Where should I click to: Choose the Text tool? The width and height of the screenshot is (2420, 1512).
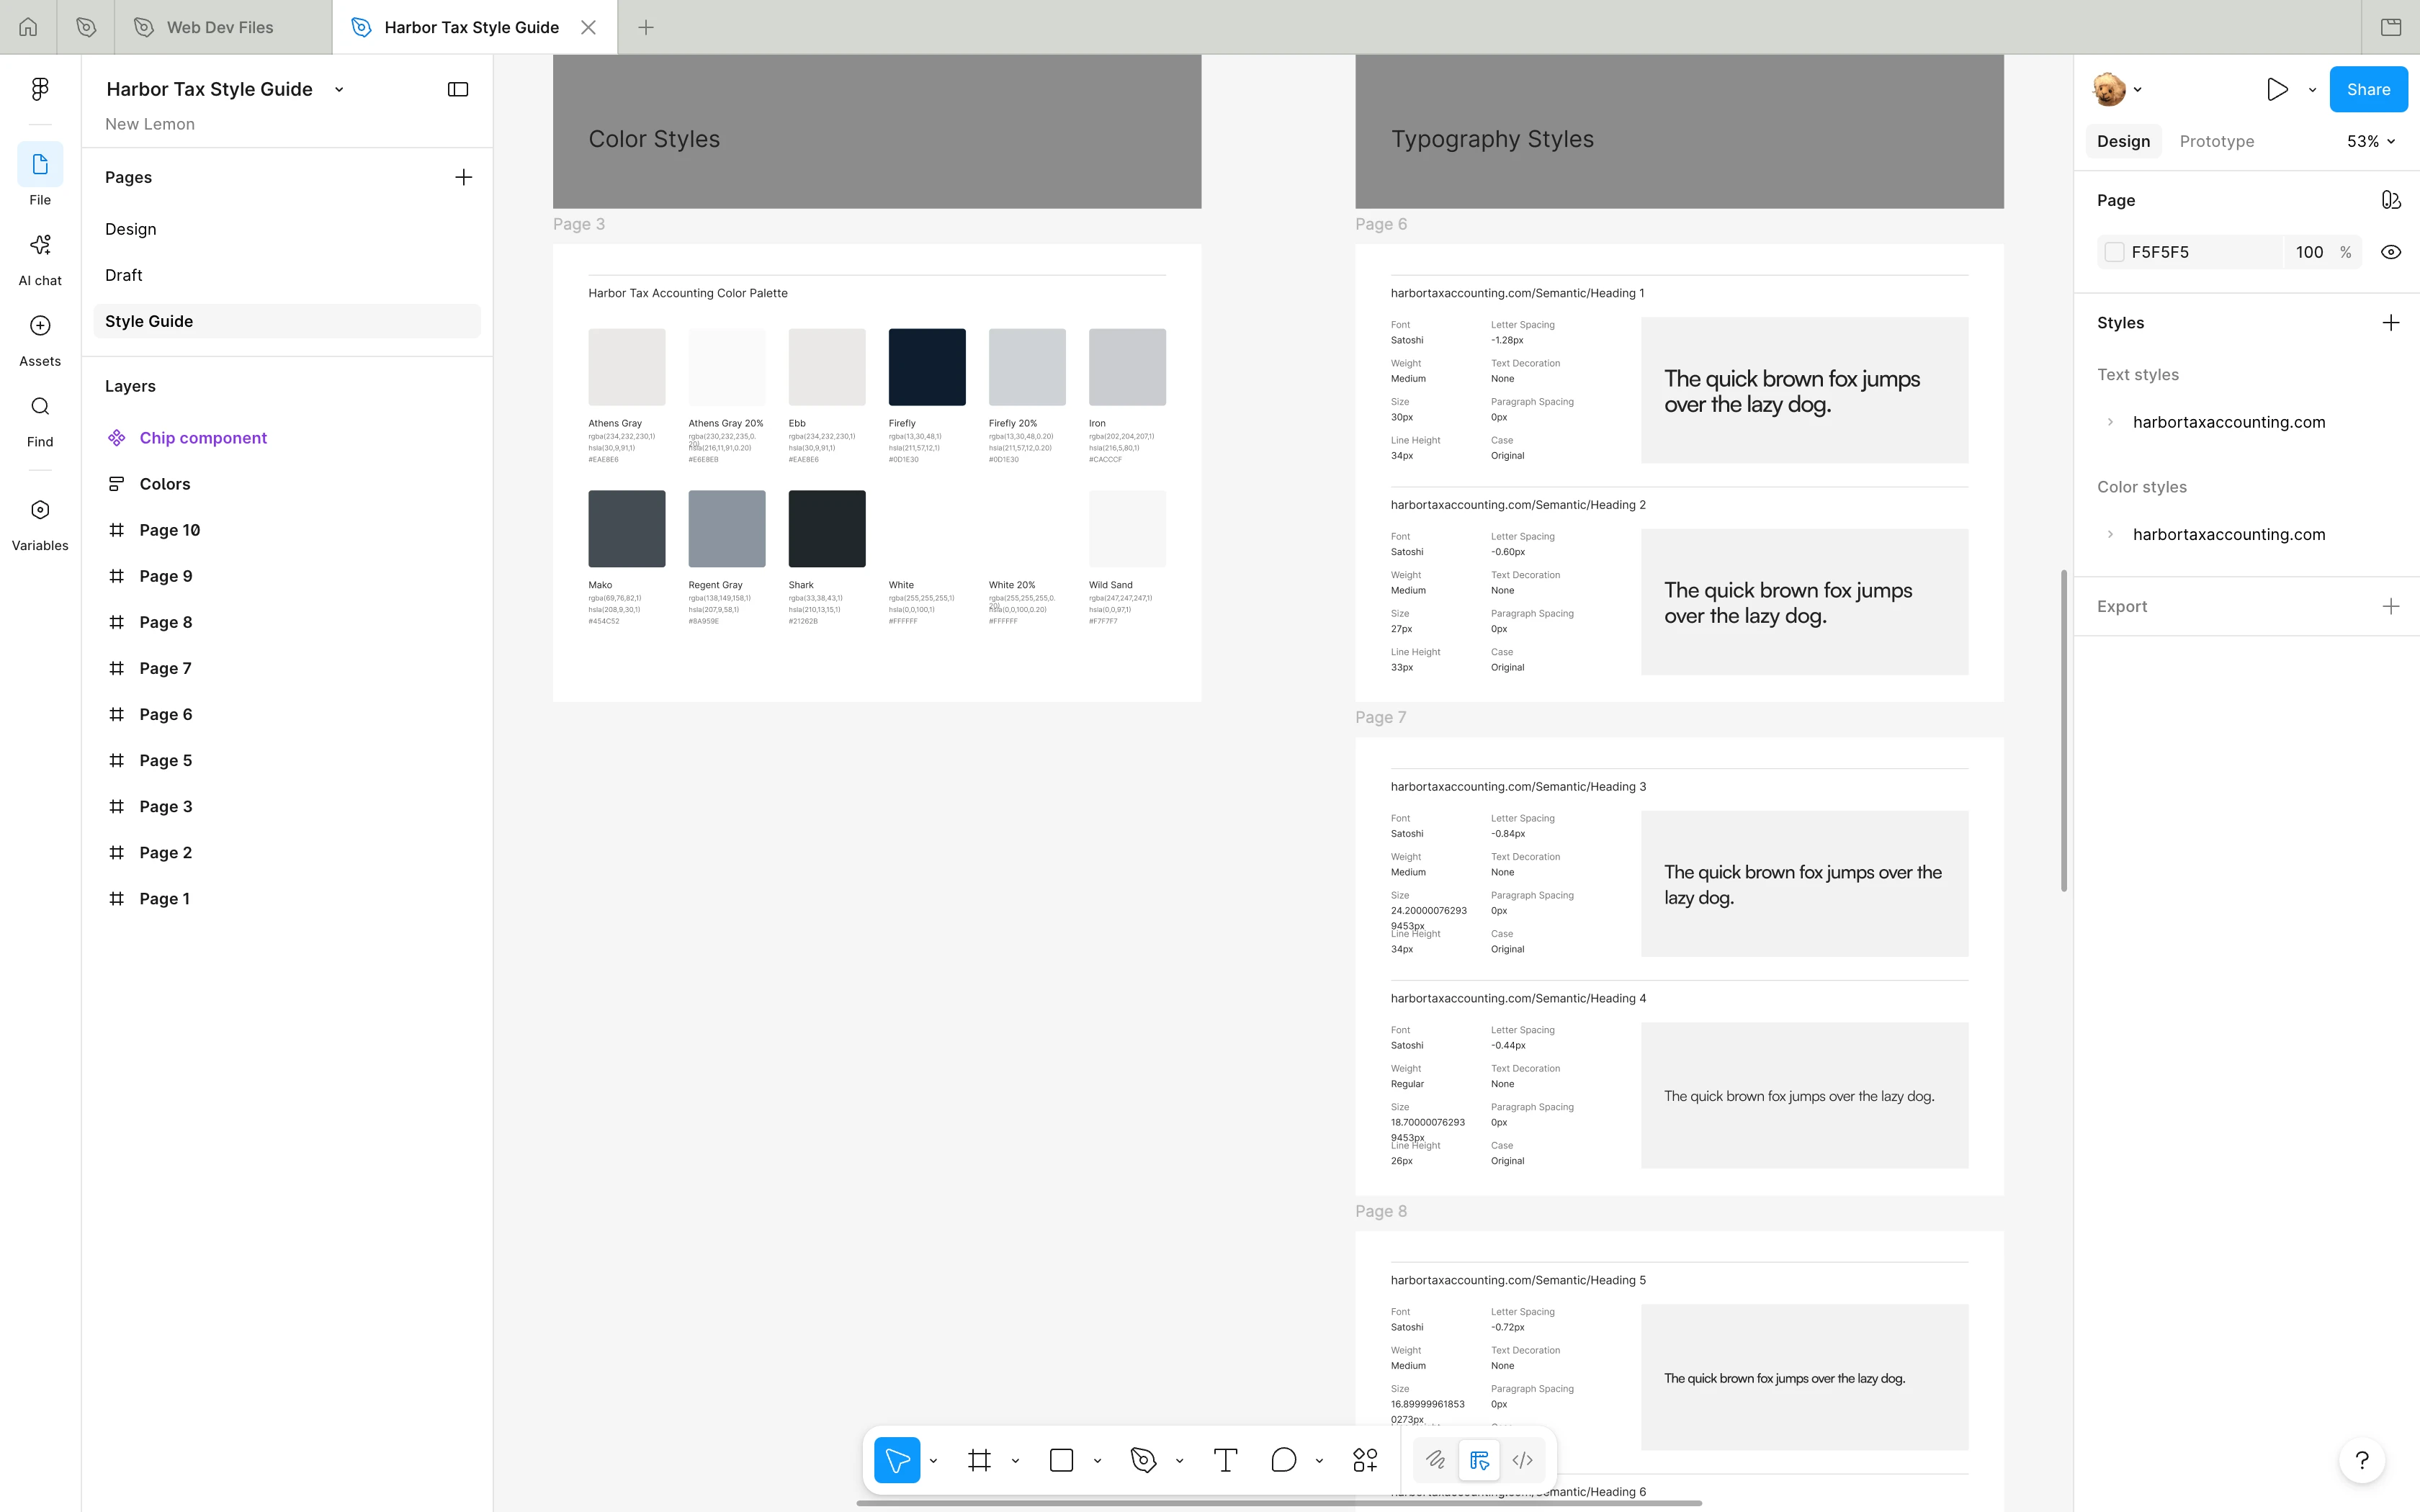(1225, 1460)
